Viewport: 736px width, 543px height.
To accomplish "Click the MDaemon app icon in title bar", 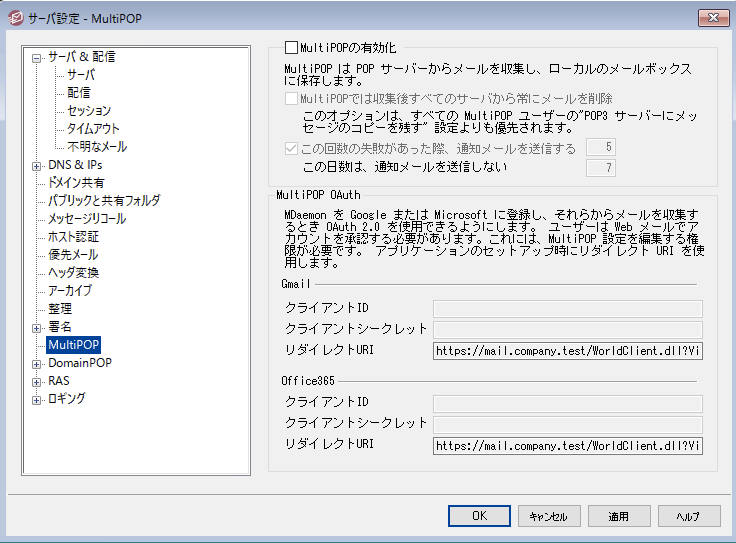I will click(x=15, y=17).
